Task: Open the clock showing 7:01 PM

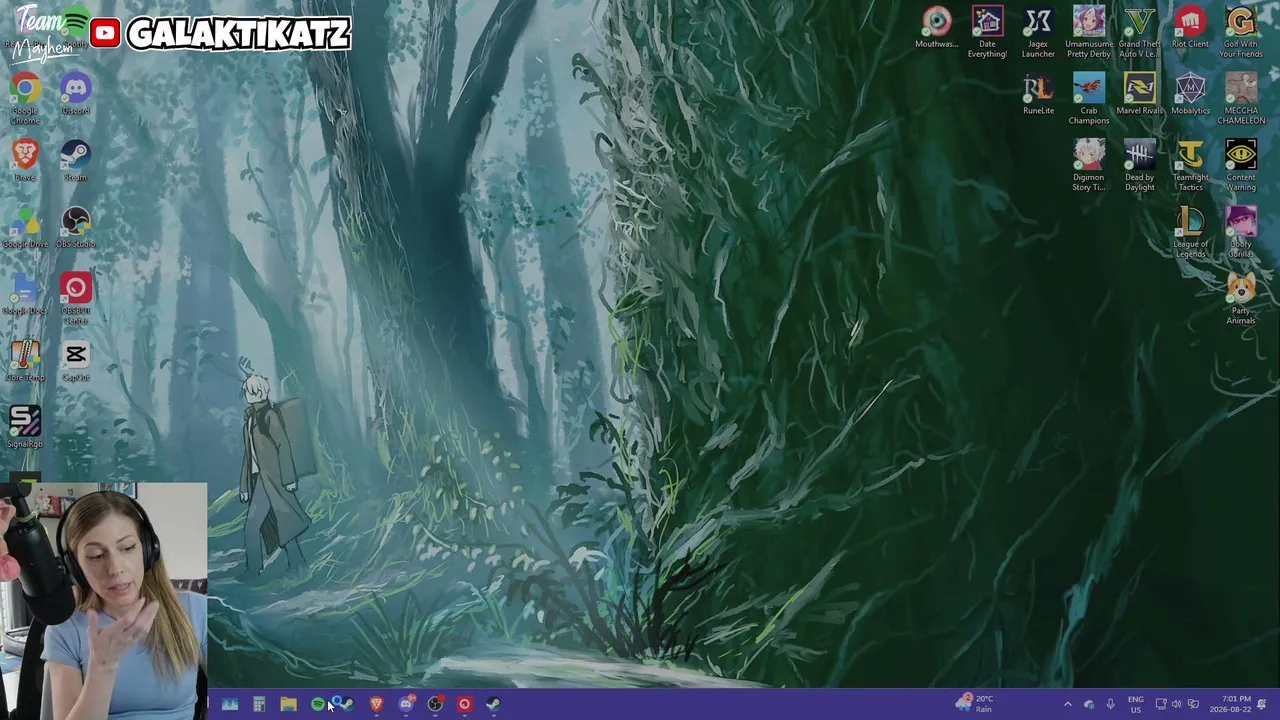Action: click(x=1230, y=704)
